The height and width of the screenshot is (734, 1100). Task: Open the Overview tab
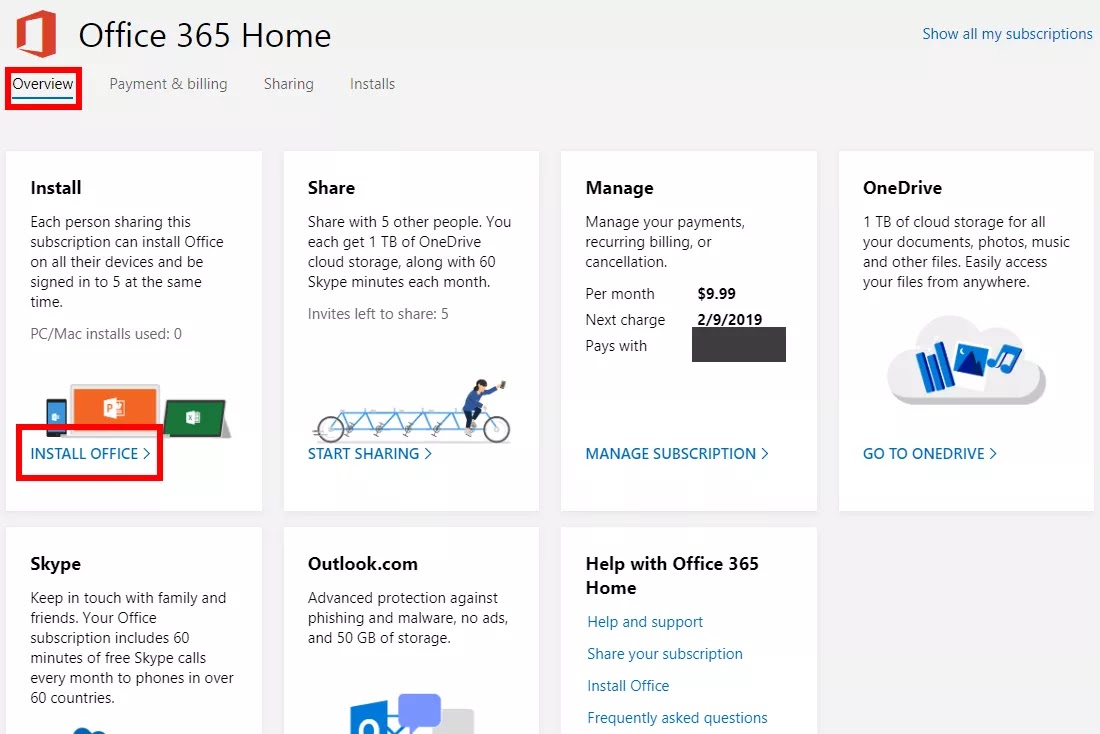pos(43,84)
